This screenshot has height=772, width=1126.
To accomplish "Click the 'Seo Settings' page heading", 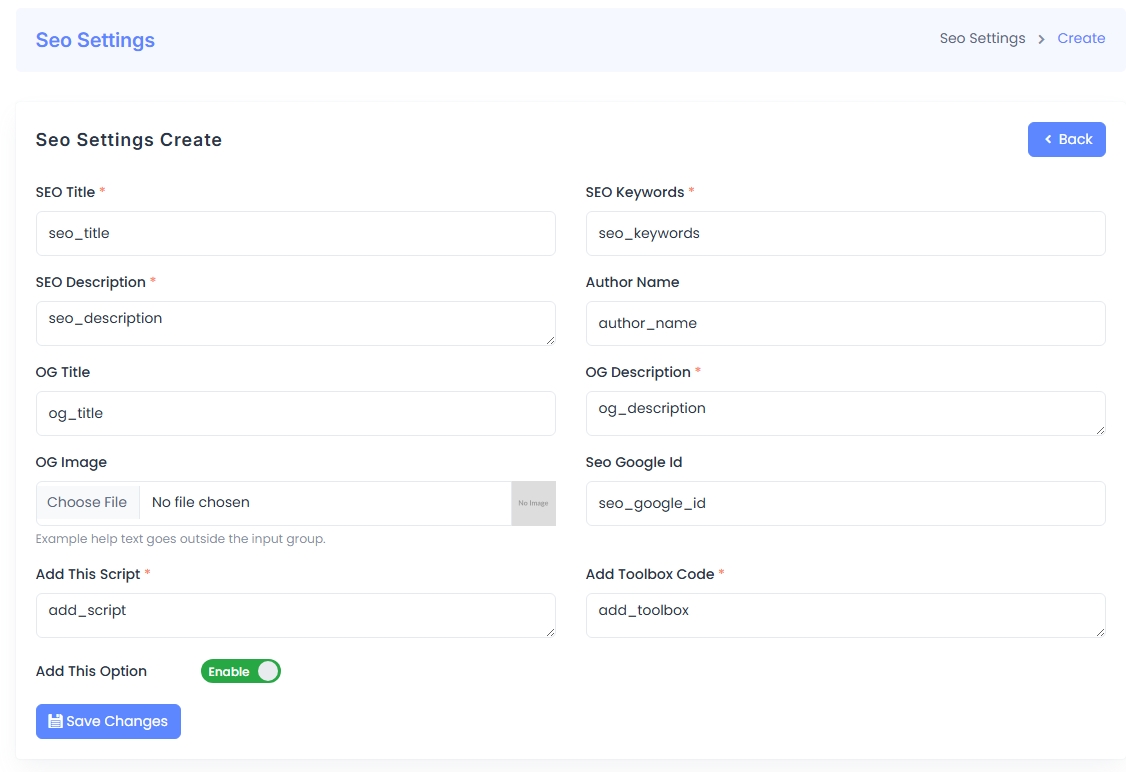I will coord(96,40).
